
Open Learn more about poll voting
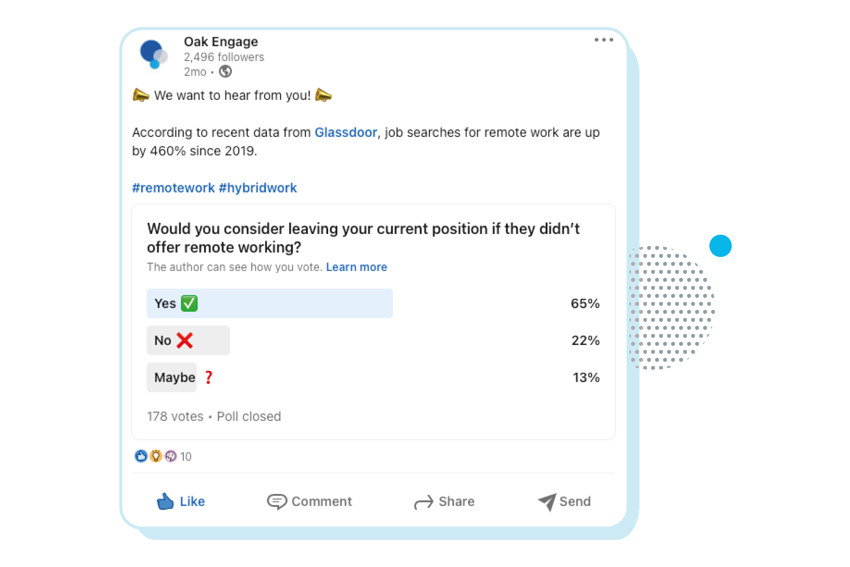[356, 267]
